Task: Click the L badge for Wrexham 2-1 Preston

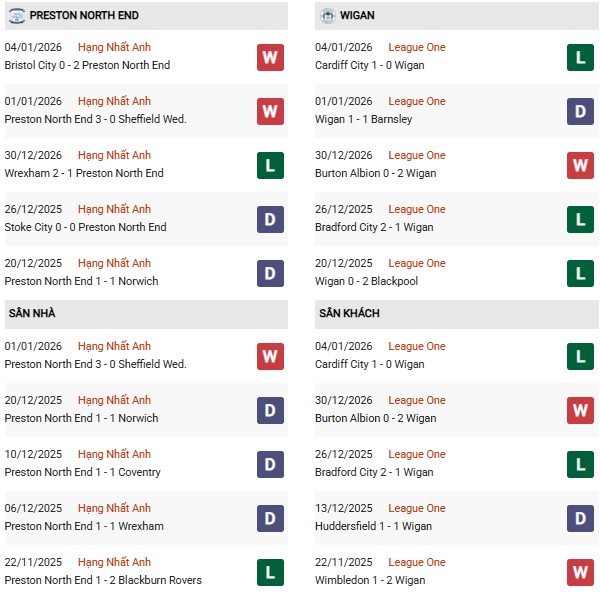Action: pyautogui.click(x=270, y=165)
